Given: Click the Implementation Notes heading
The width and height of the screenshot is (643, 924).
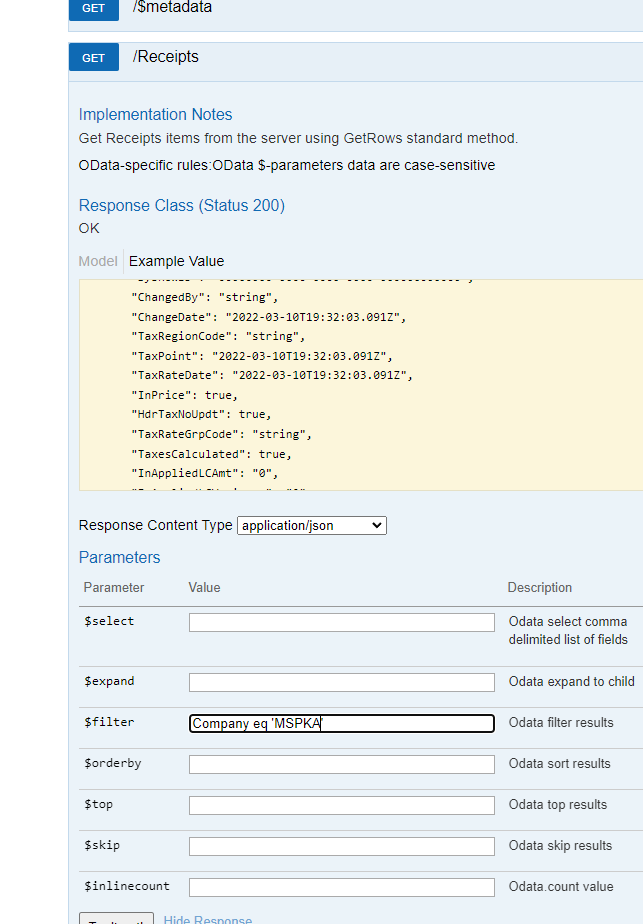Looking at the screenshot, I should point(155,114).
